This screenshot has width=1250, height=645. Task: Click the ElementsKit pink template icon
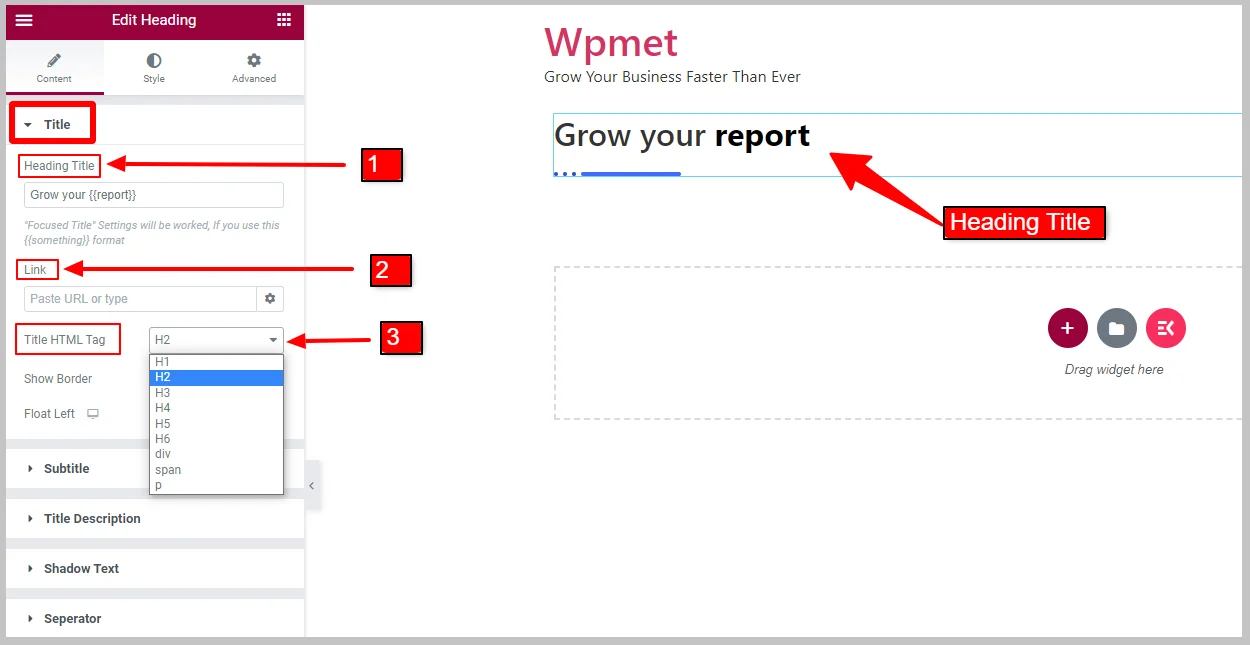pos(1165,328)
